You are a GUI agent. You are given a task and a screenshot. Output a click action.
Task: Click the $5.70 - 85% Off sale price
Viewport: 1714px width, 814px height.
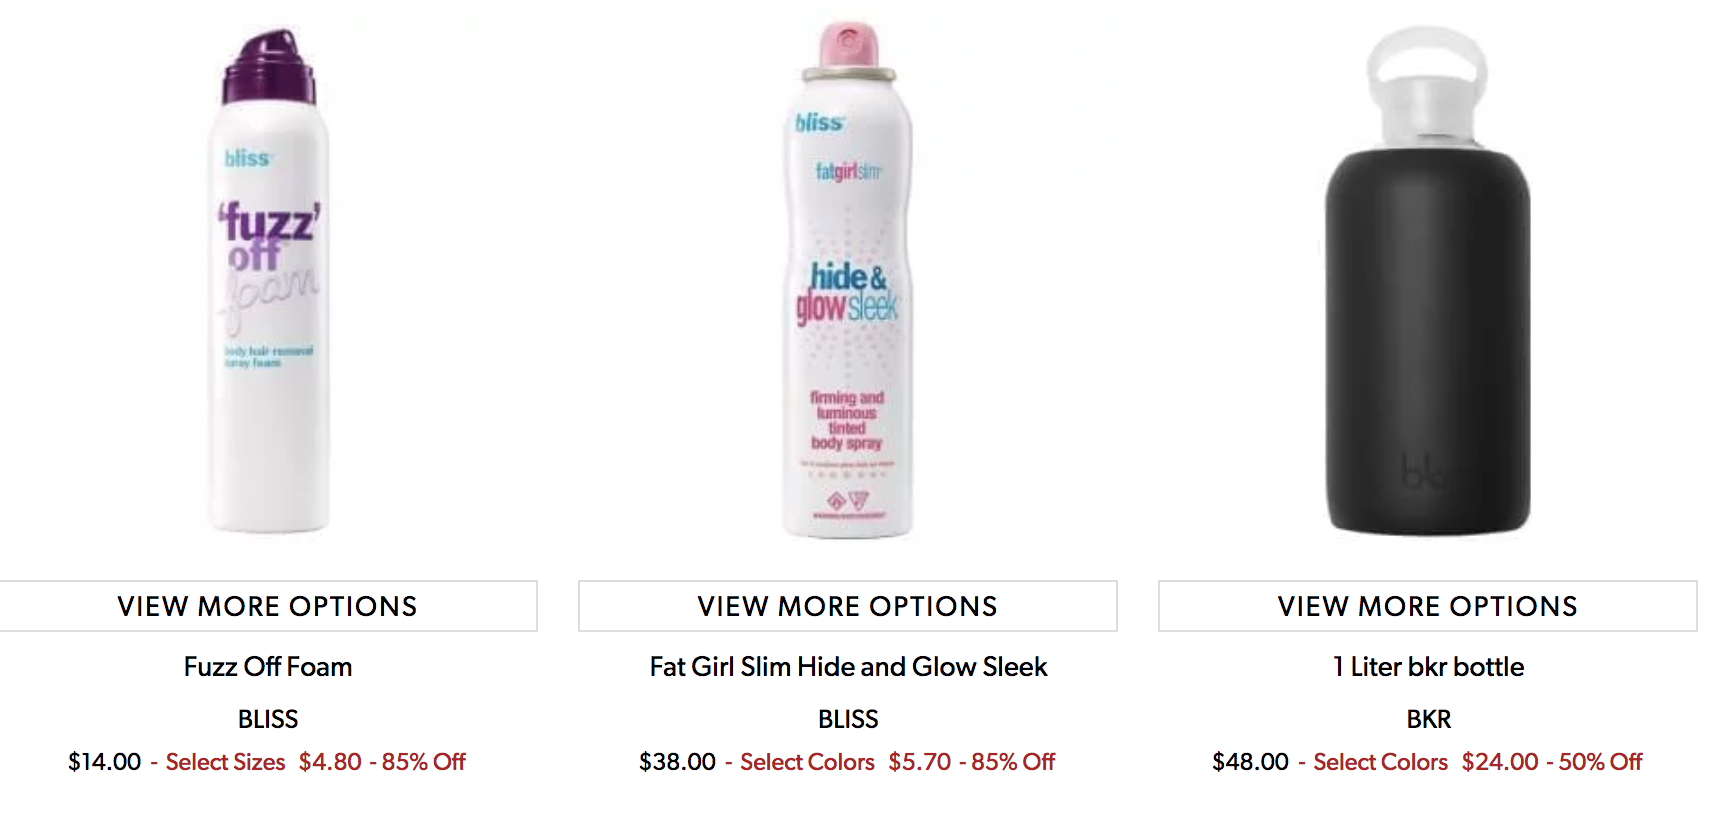click(971, 762)
